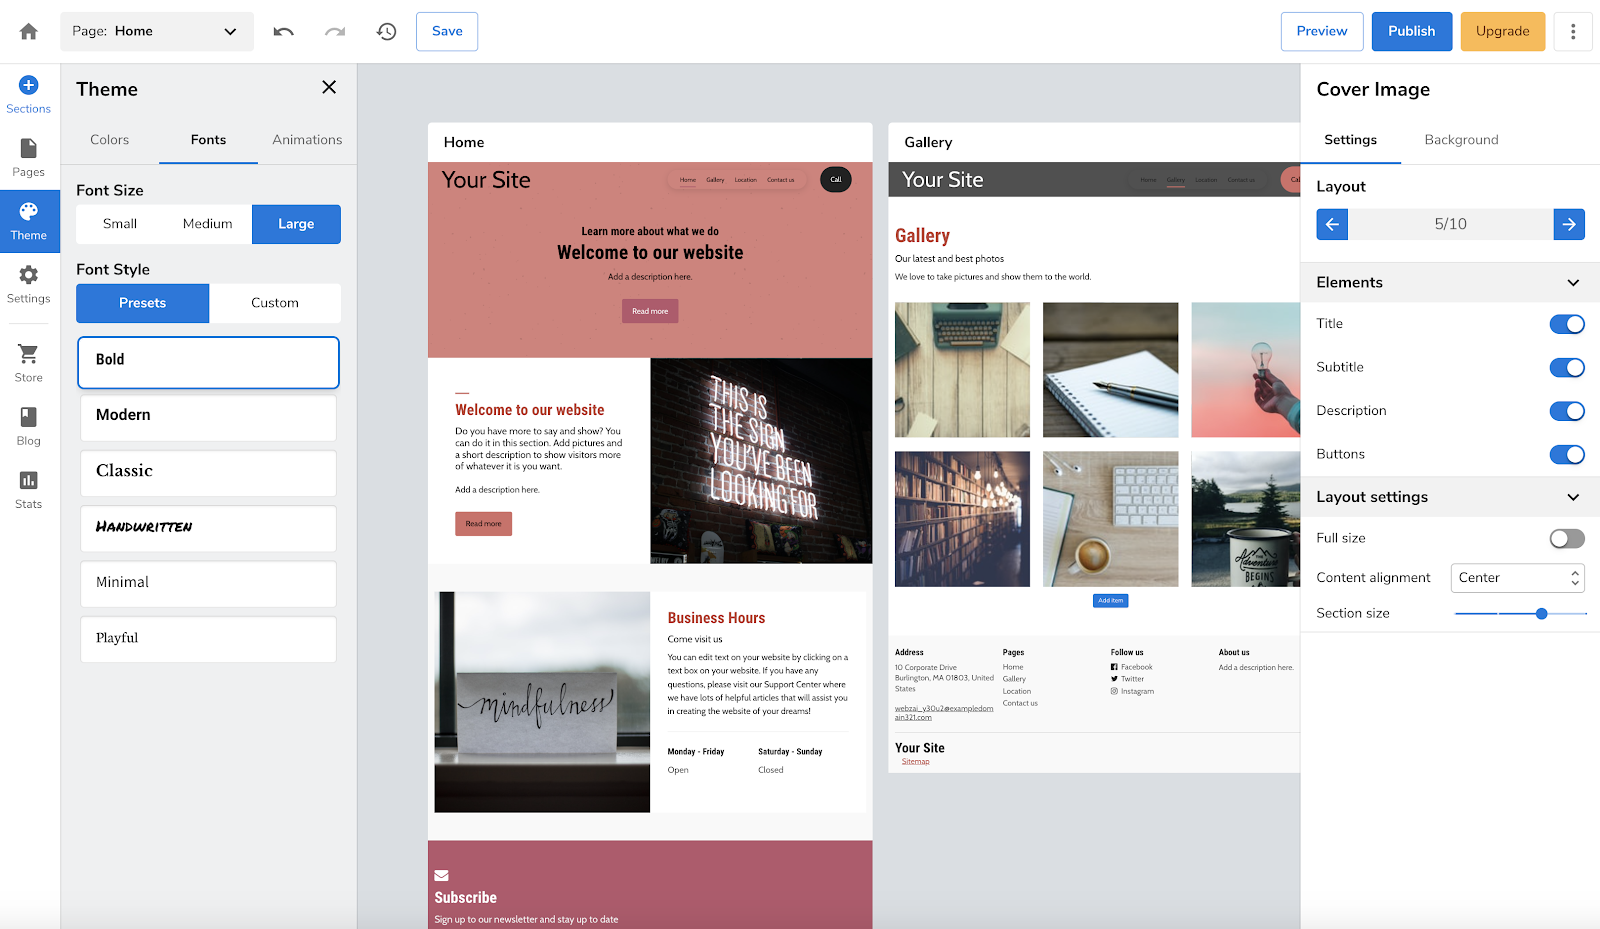Click Read more button in cover section
The image size is (1600, 929).
(650, 311)
